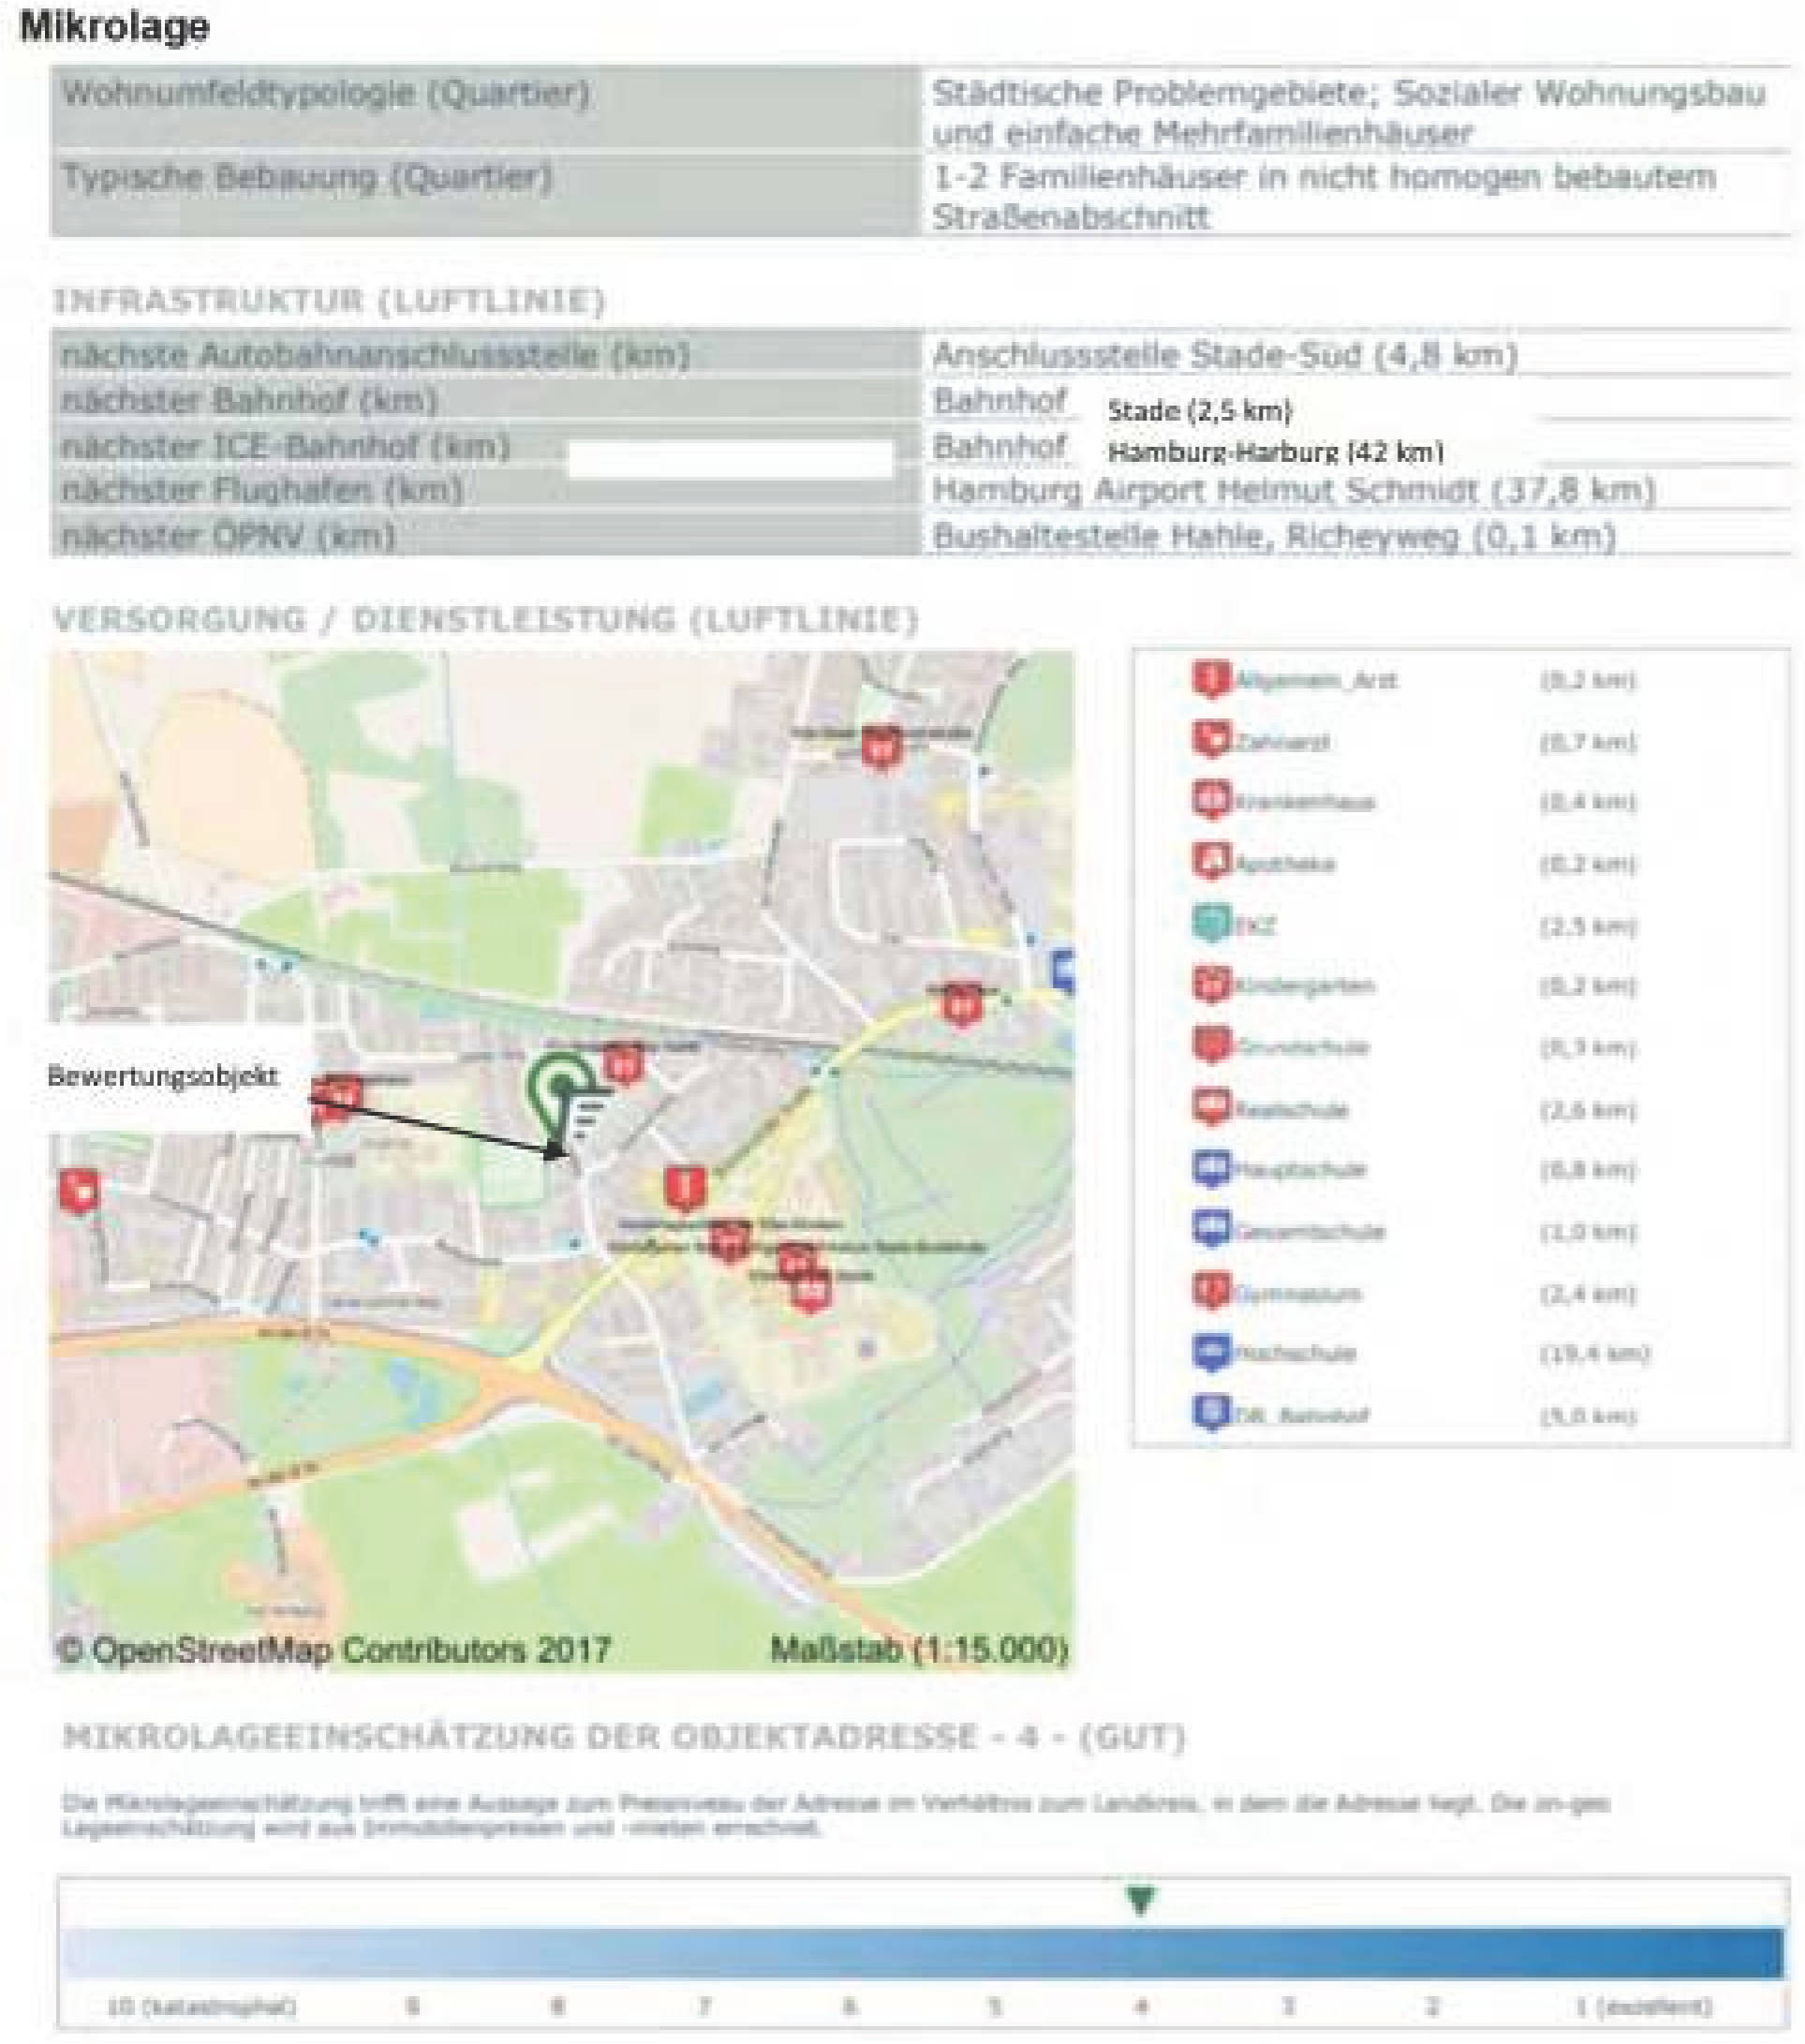Select the DB_Bahnhof legend icon
This screenshot has width=1805, height=2044.
1211,1414
